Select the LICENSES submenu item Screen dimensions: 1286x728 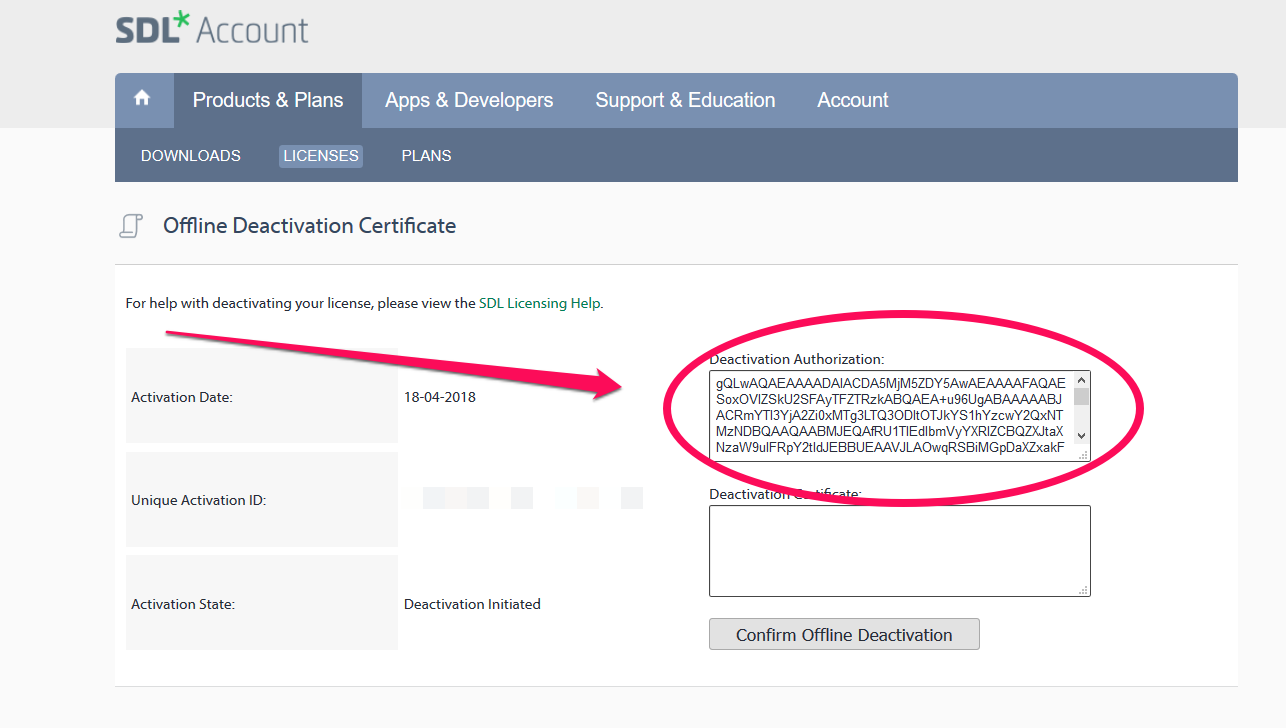[320, 156]
